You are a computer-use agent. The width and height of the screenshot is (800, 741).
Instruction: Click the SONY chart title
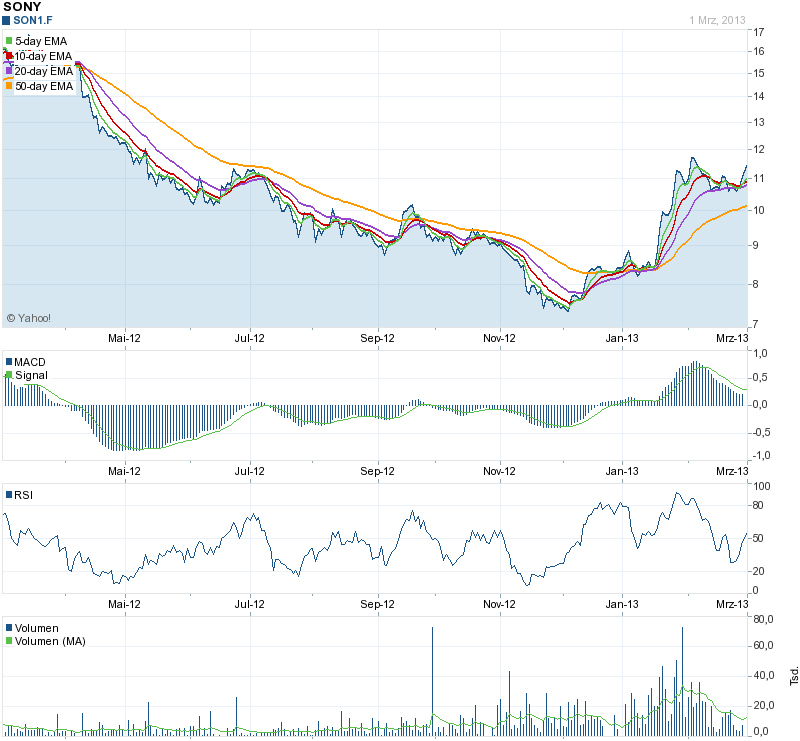(x=24, y=7)
